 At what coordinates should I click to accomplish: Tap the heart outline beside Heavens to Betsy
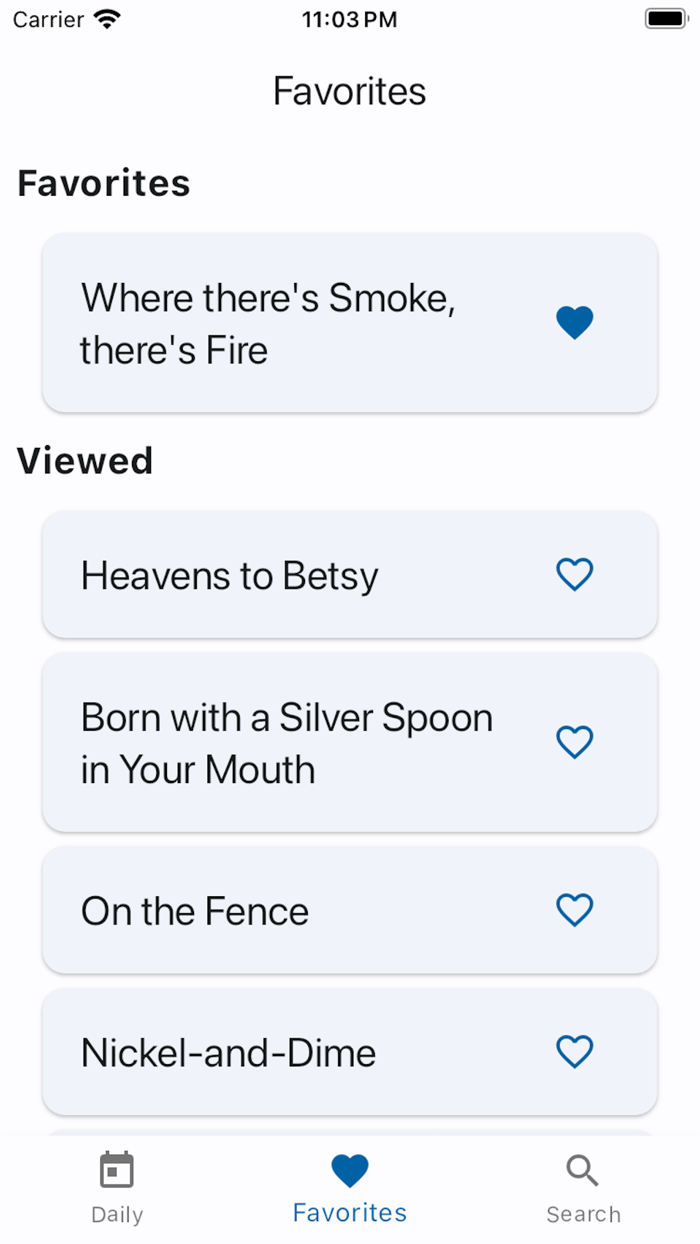pyautogui.click(x=574, y=575)
